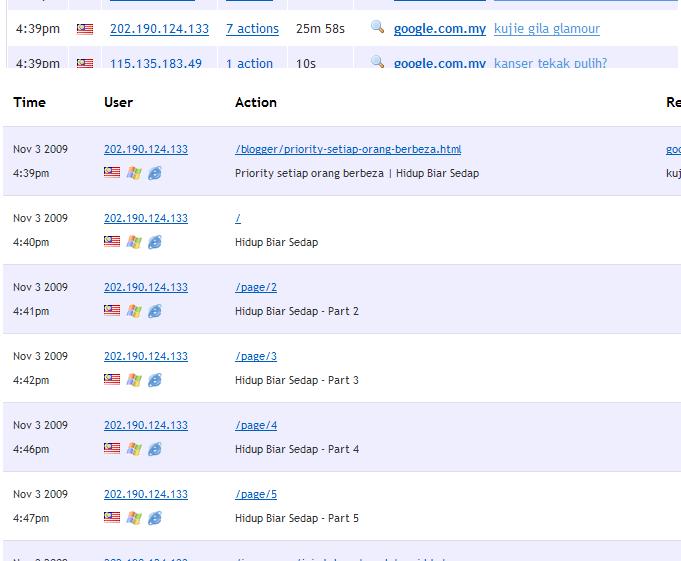This screenshot has width=681, height=561.
Task: Click the Windows icon in the 4:46pm row
Action: (x=133, y=449)
